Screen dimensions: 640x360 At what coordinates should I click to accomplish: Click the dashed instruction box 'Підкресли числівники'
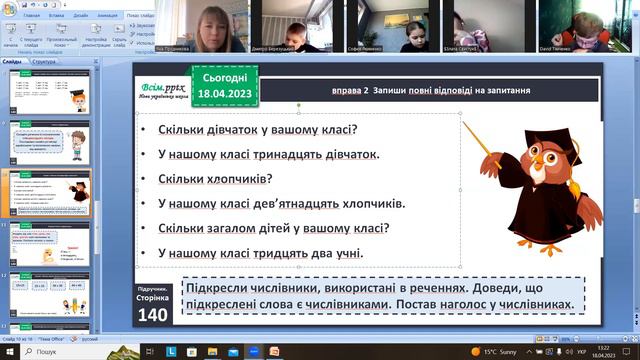pyautogui.click(x=383, y=296)
